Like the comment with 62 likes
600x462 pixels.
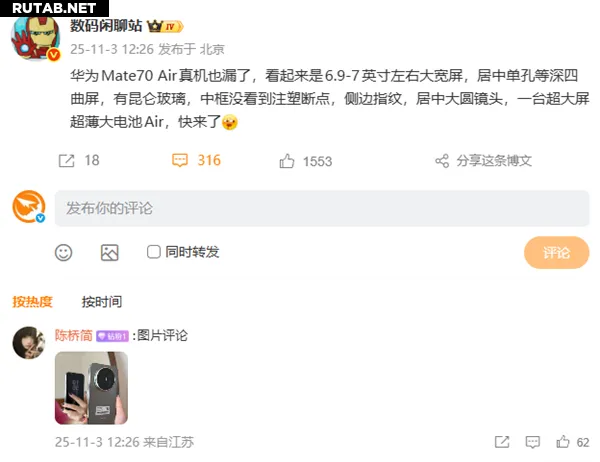click(x=563, y=442)
